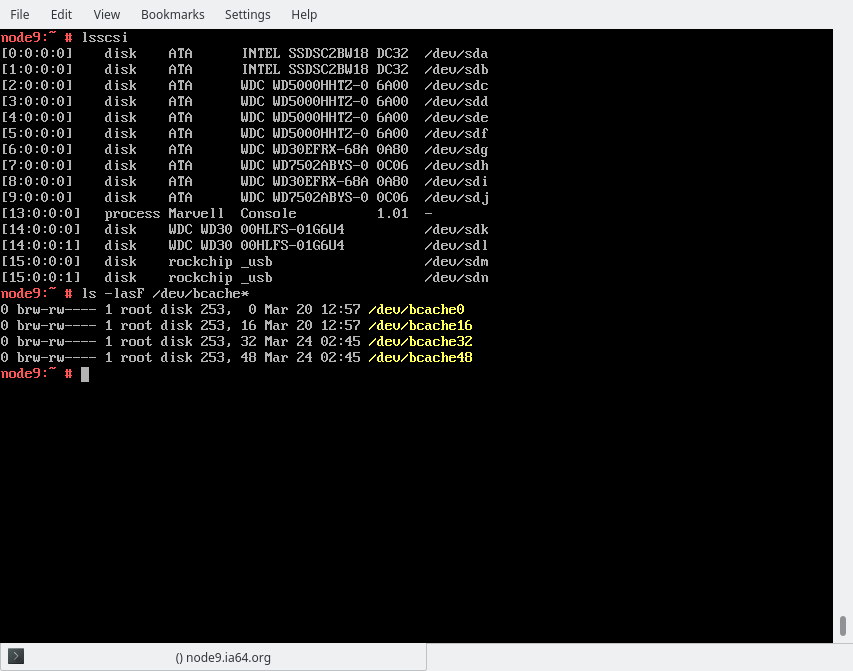Open the Settings menu
This screenshot has width=853, height=671.
pyautogui.click(x=248, y=15)
